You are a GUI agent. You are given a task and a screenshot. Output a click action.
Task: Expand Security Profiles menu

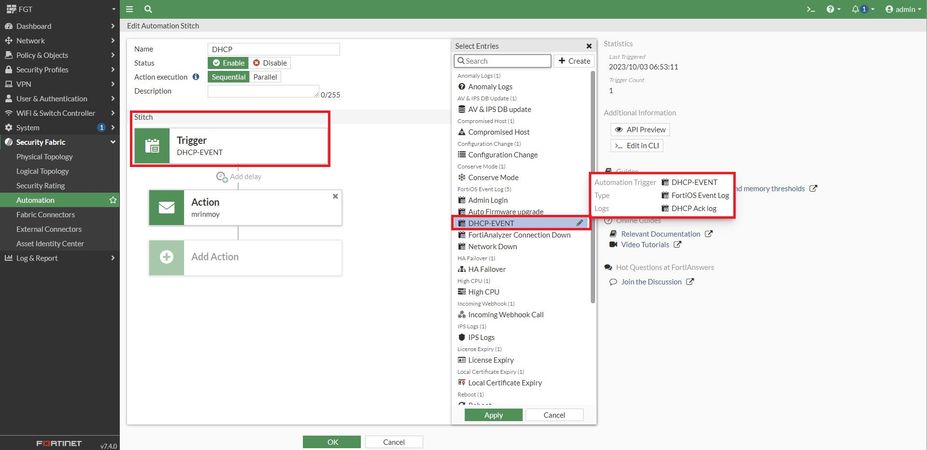pos(60,70)
